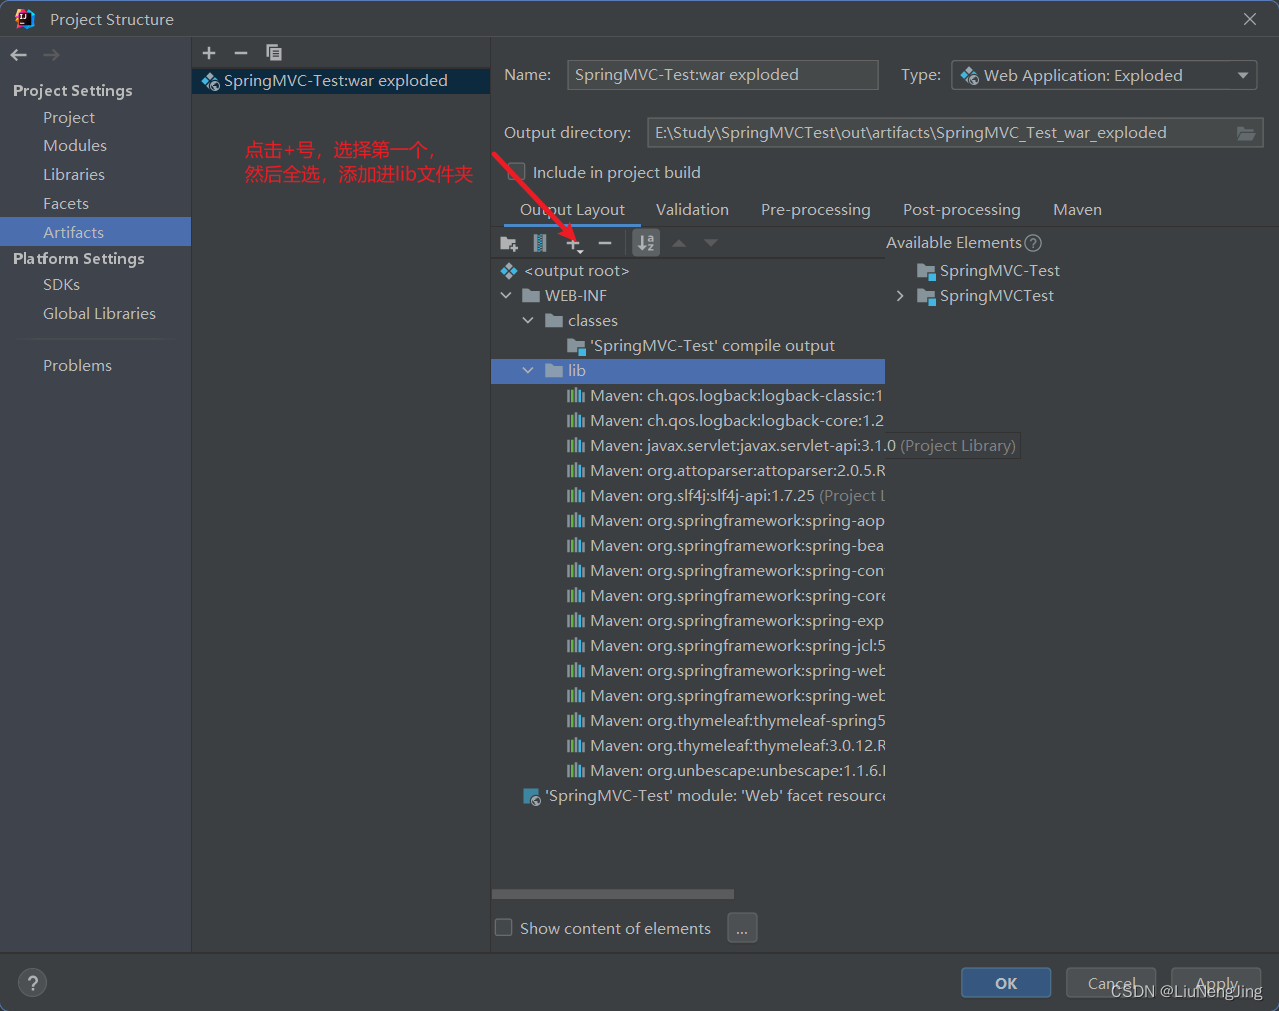Viewport: 1279px width, 1011px height.
Task: Collapse the classes folder
Action: [x=528, y=321]
